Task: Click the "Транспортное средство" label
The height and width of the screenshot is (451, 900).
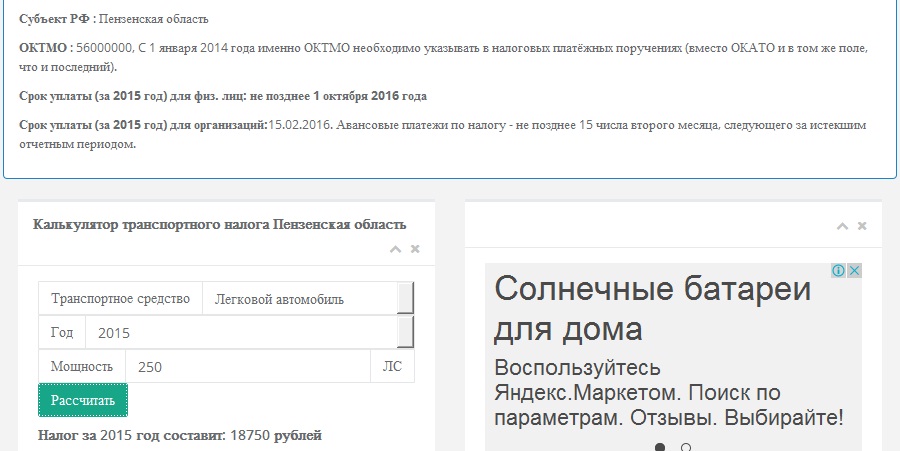Action: coord(120,299)
